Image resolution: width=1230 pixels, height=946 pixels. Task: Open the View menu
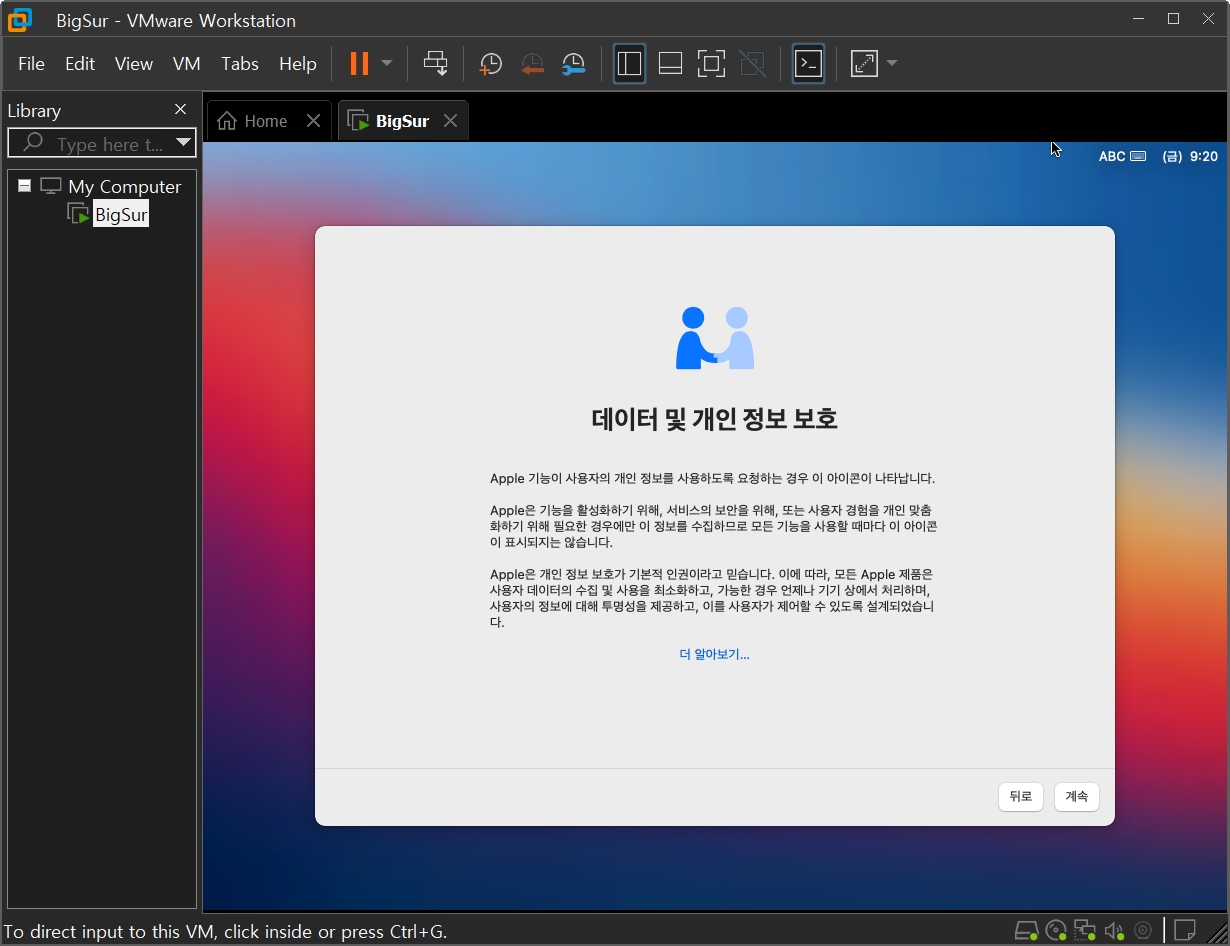(x=134, y=63)
